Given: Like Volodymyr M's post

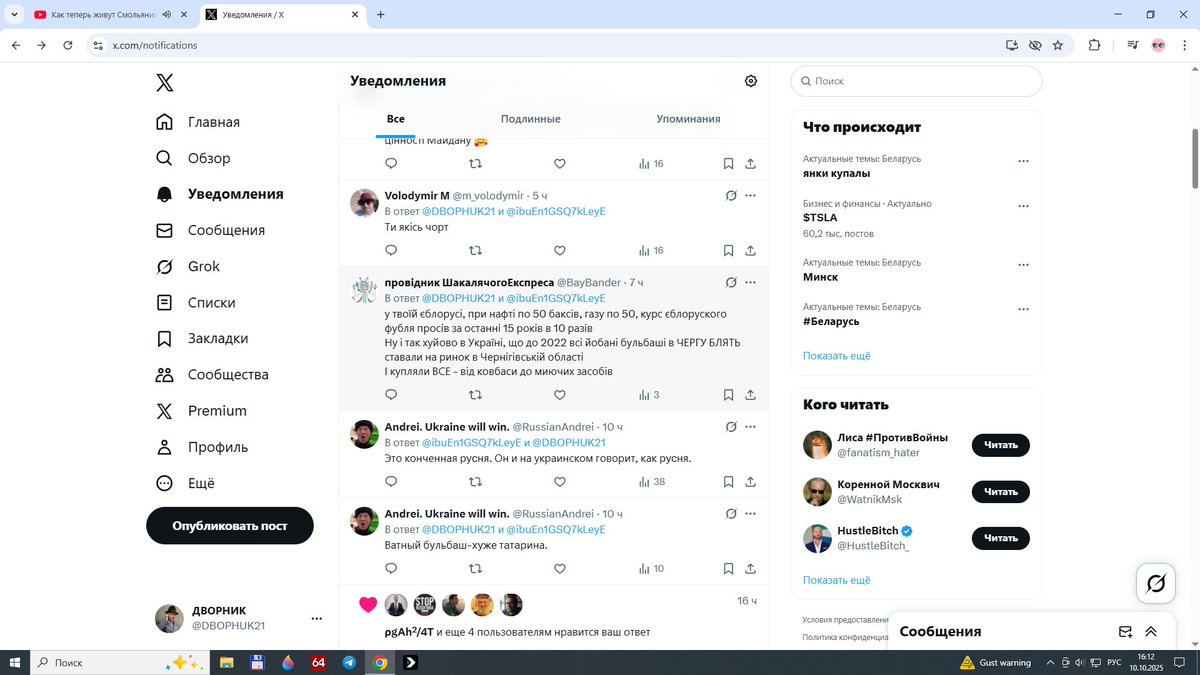Looking at the screenshot, I should [x=560, y=251].
